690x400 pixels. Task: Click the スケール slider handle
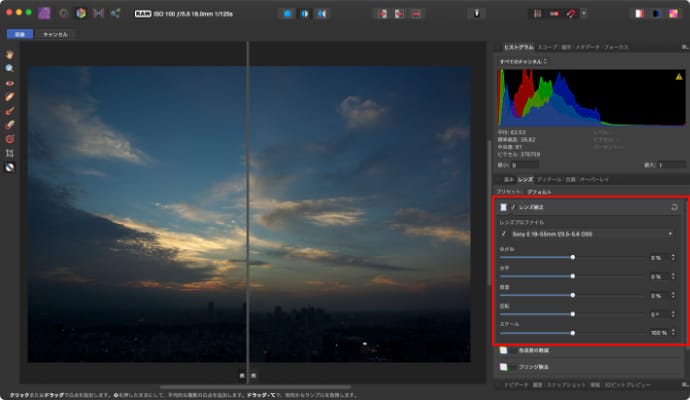pyautogui.click(x=572, y=332)
